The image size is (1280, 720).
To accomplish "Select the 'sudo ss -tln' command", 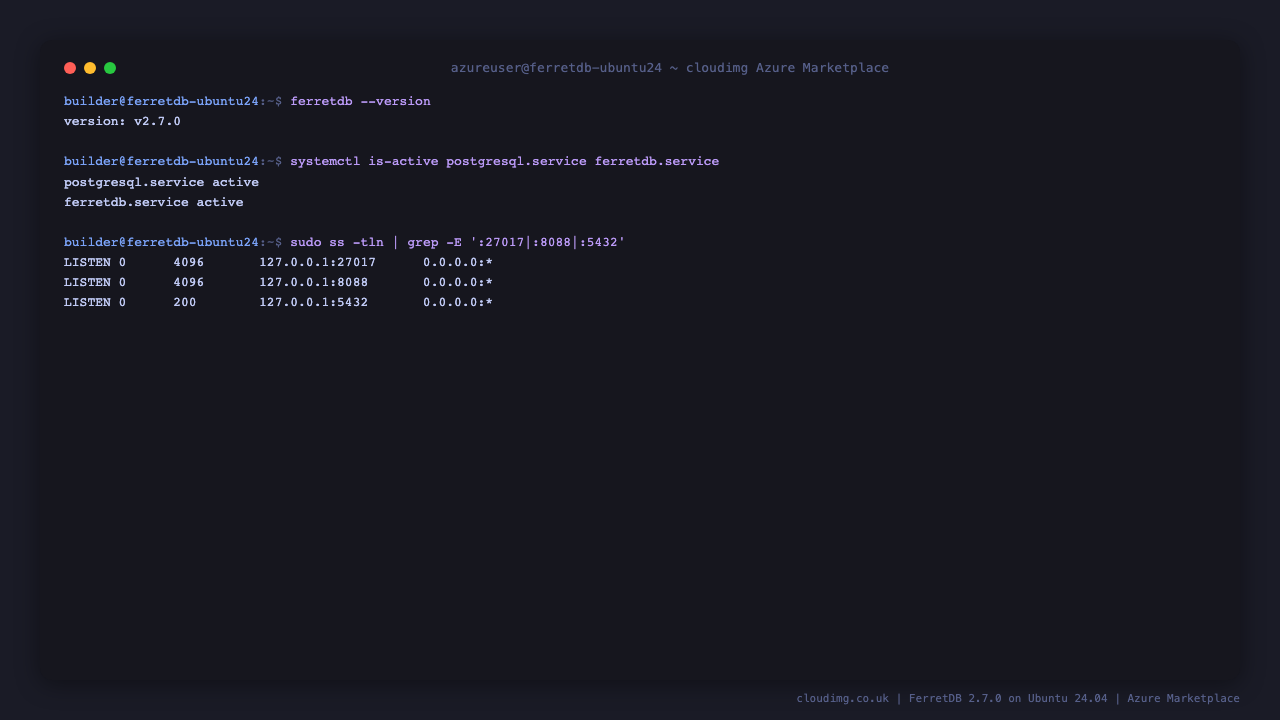I will 458,242.
